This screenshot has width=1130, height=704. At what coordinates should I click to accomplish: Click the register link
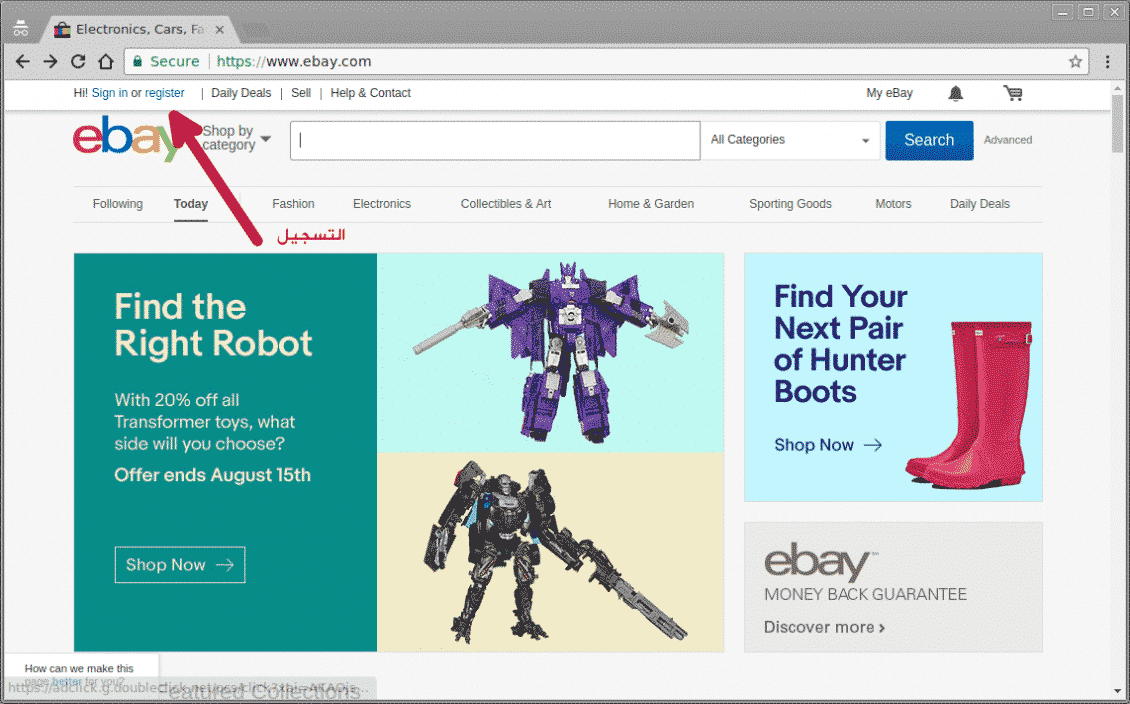click(x=164, y=93)
